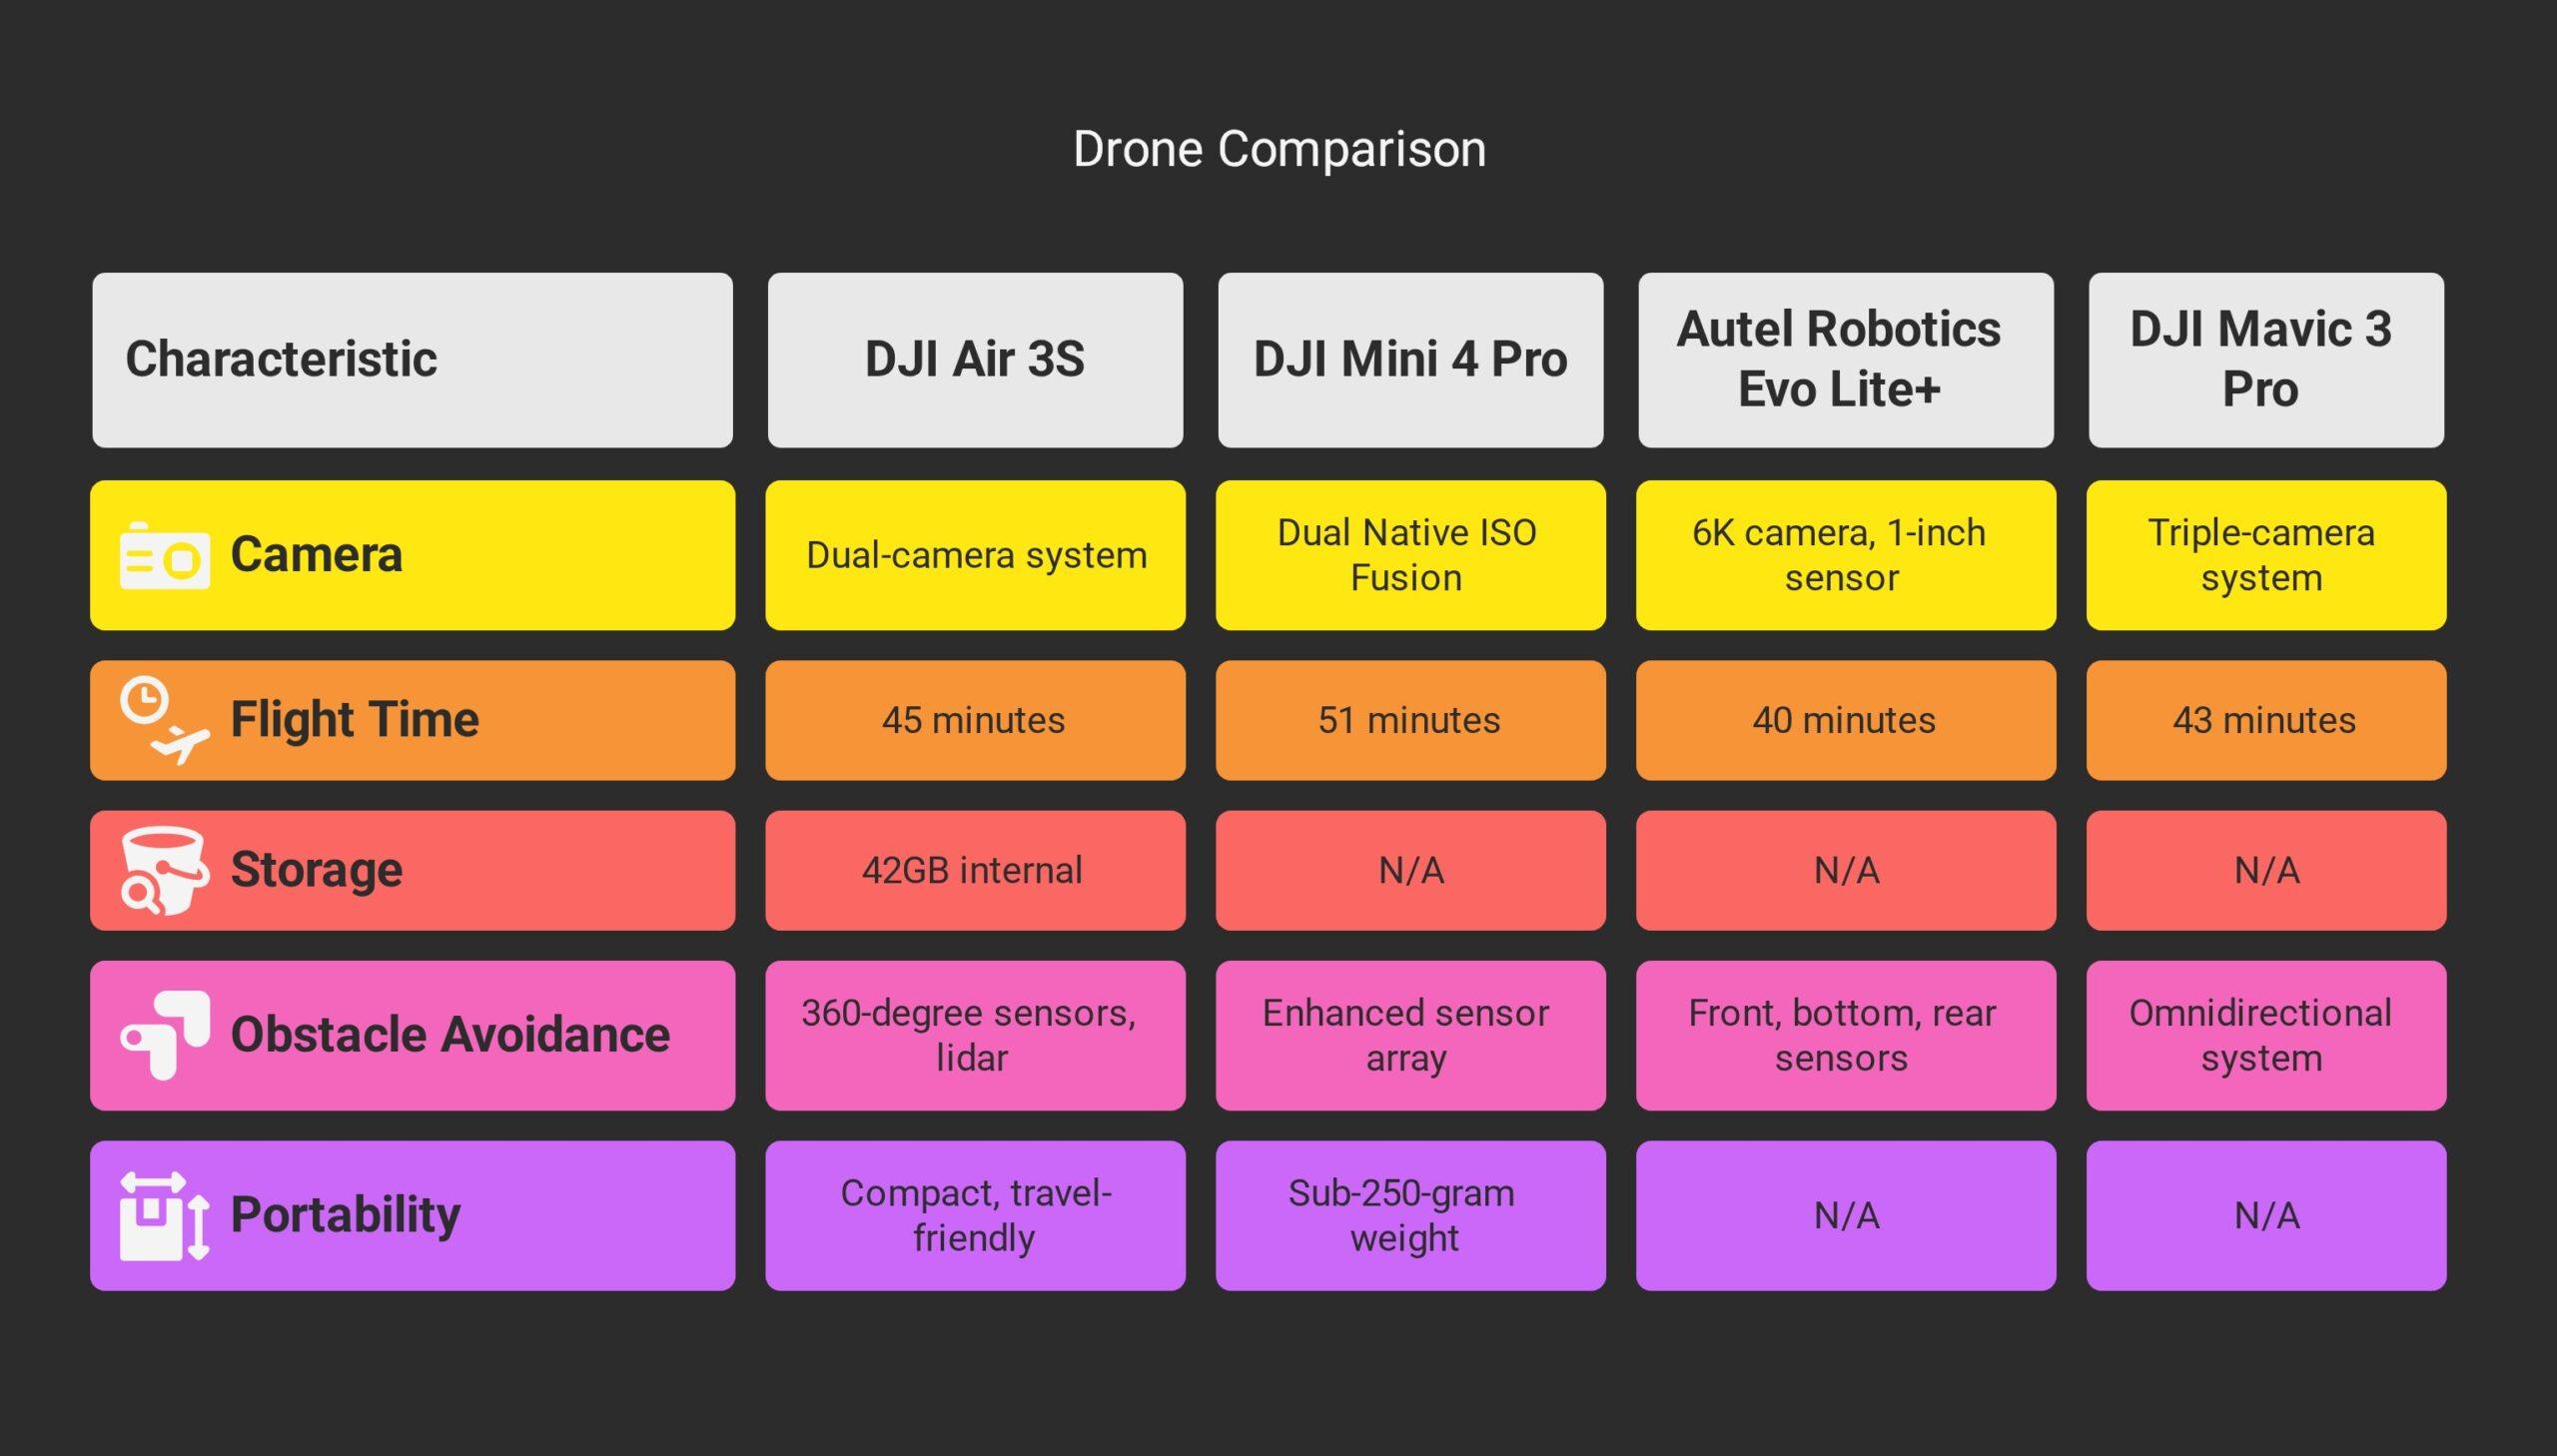The image size is (2557, 1456).
Task: Select the DJI Mini 4 Pro header
Action: [1410, 360]
